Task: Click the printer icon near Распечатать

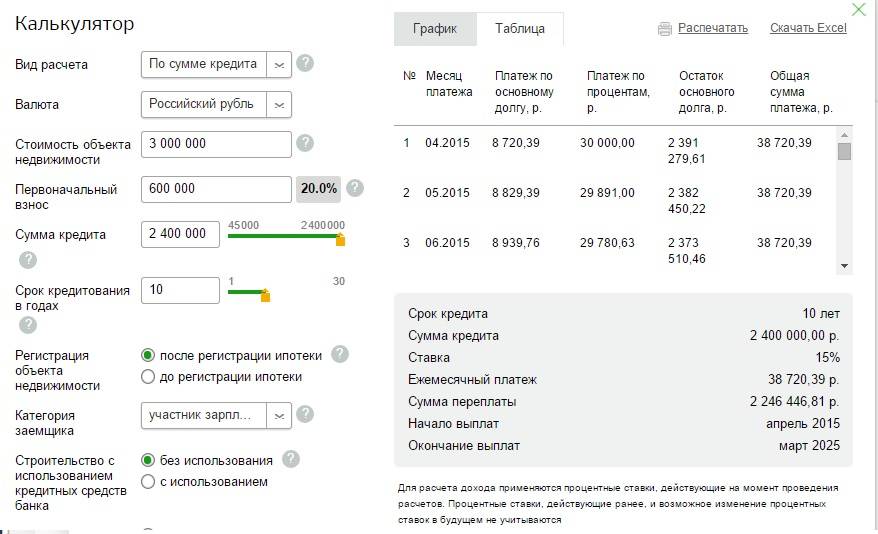Action: (665, 29)
